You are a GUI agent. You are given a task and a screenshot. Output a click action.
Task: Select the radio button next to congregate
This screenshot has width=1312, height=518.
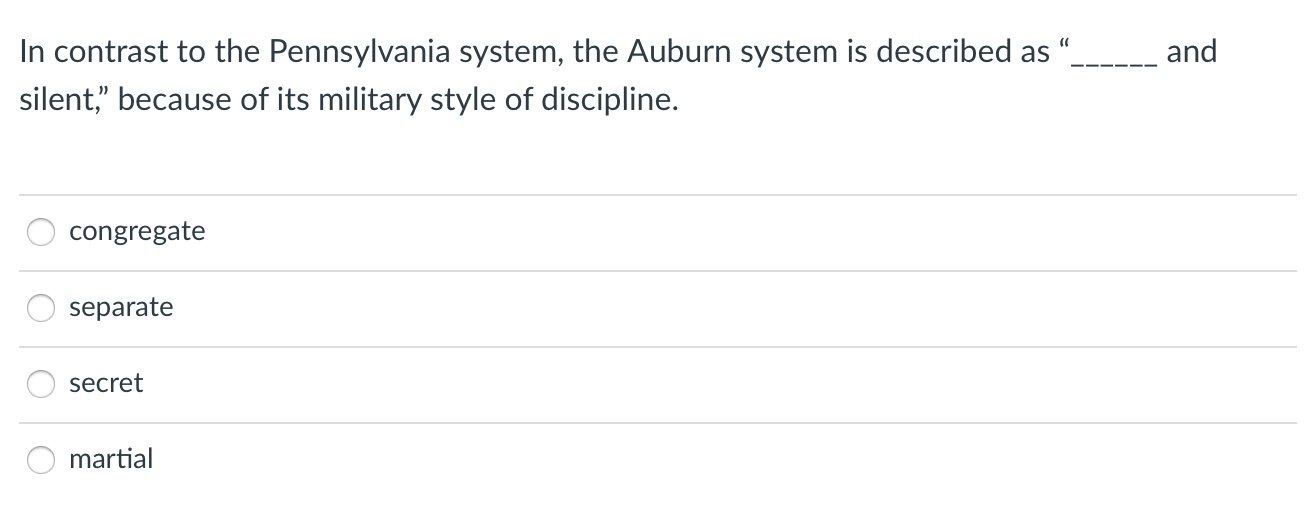coord(41,233)
